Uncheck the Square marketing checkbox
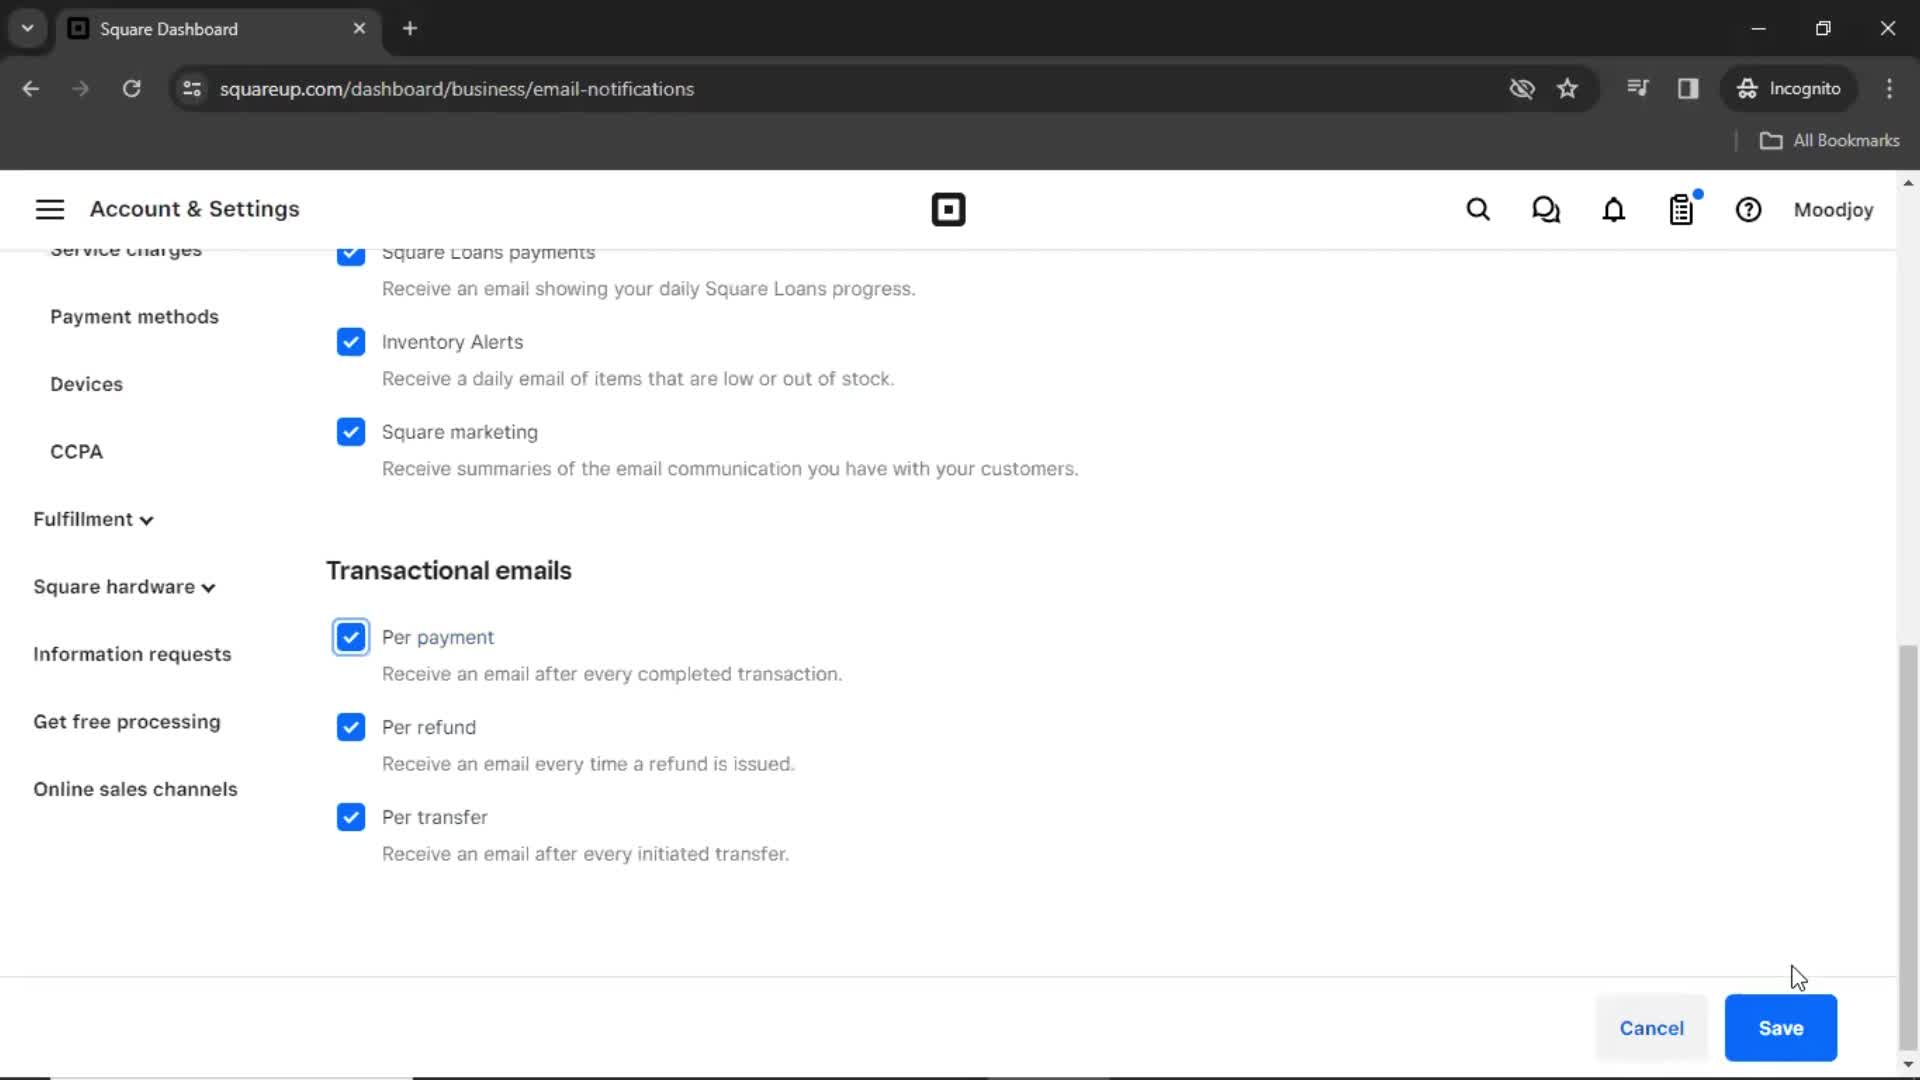Image resolution: width=1920 pixels, height=1080 pixels. point(351,432)
